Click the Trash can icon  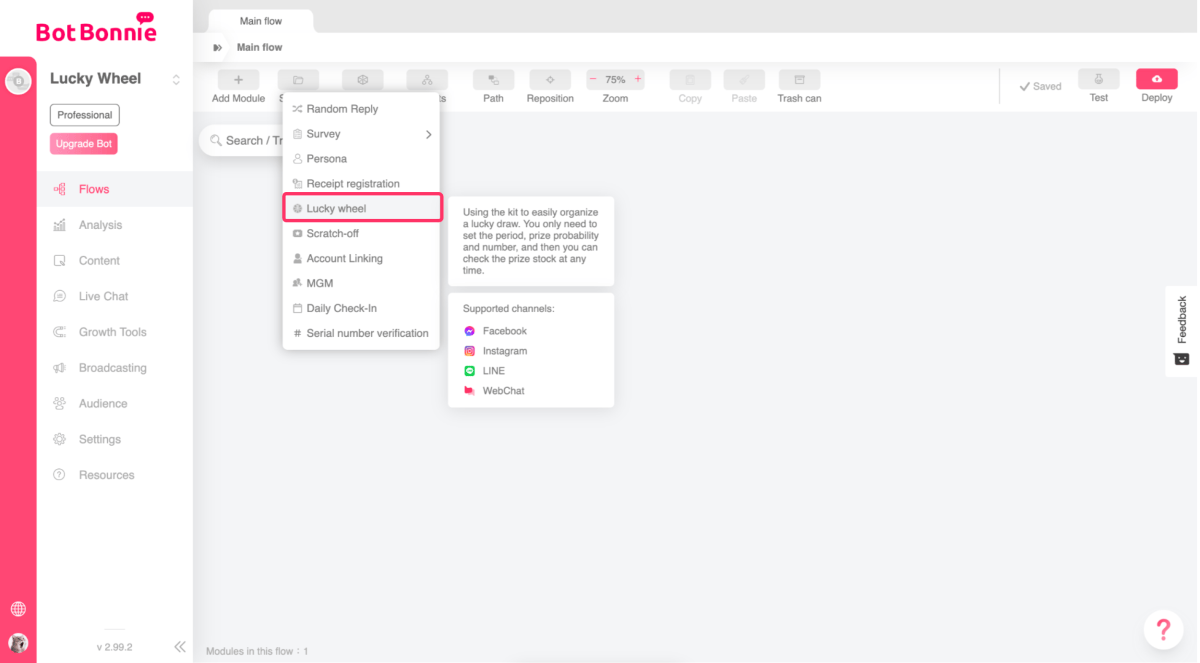click(799, 80)
